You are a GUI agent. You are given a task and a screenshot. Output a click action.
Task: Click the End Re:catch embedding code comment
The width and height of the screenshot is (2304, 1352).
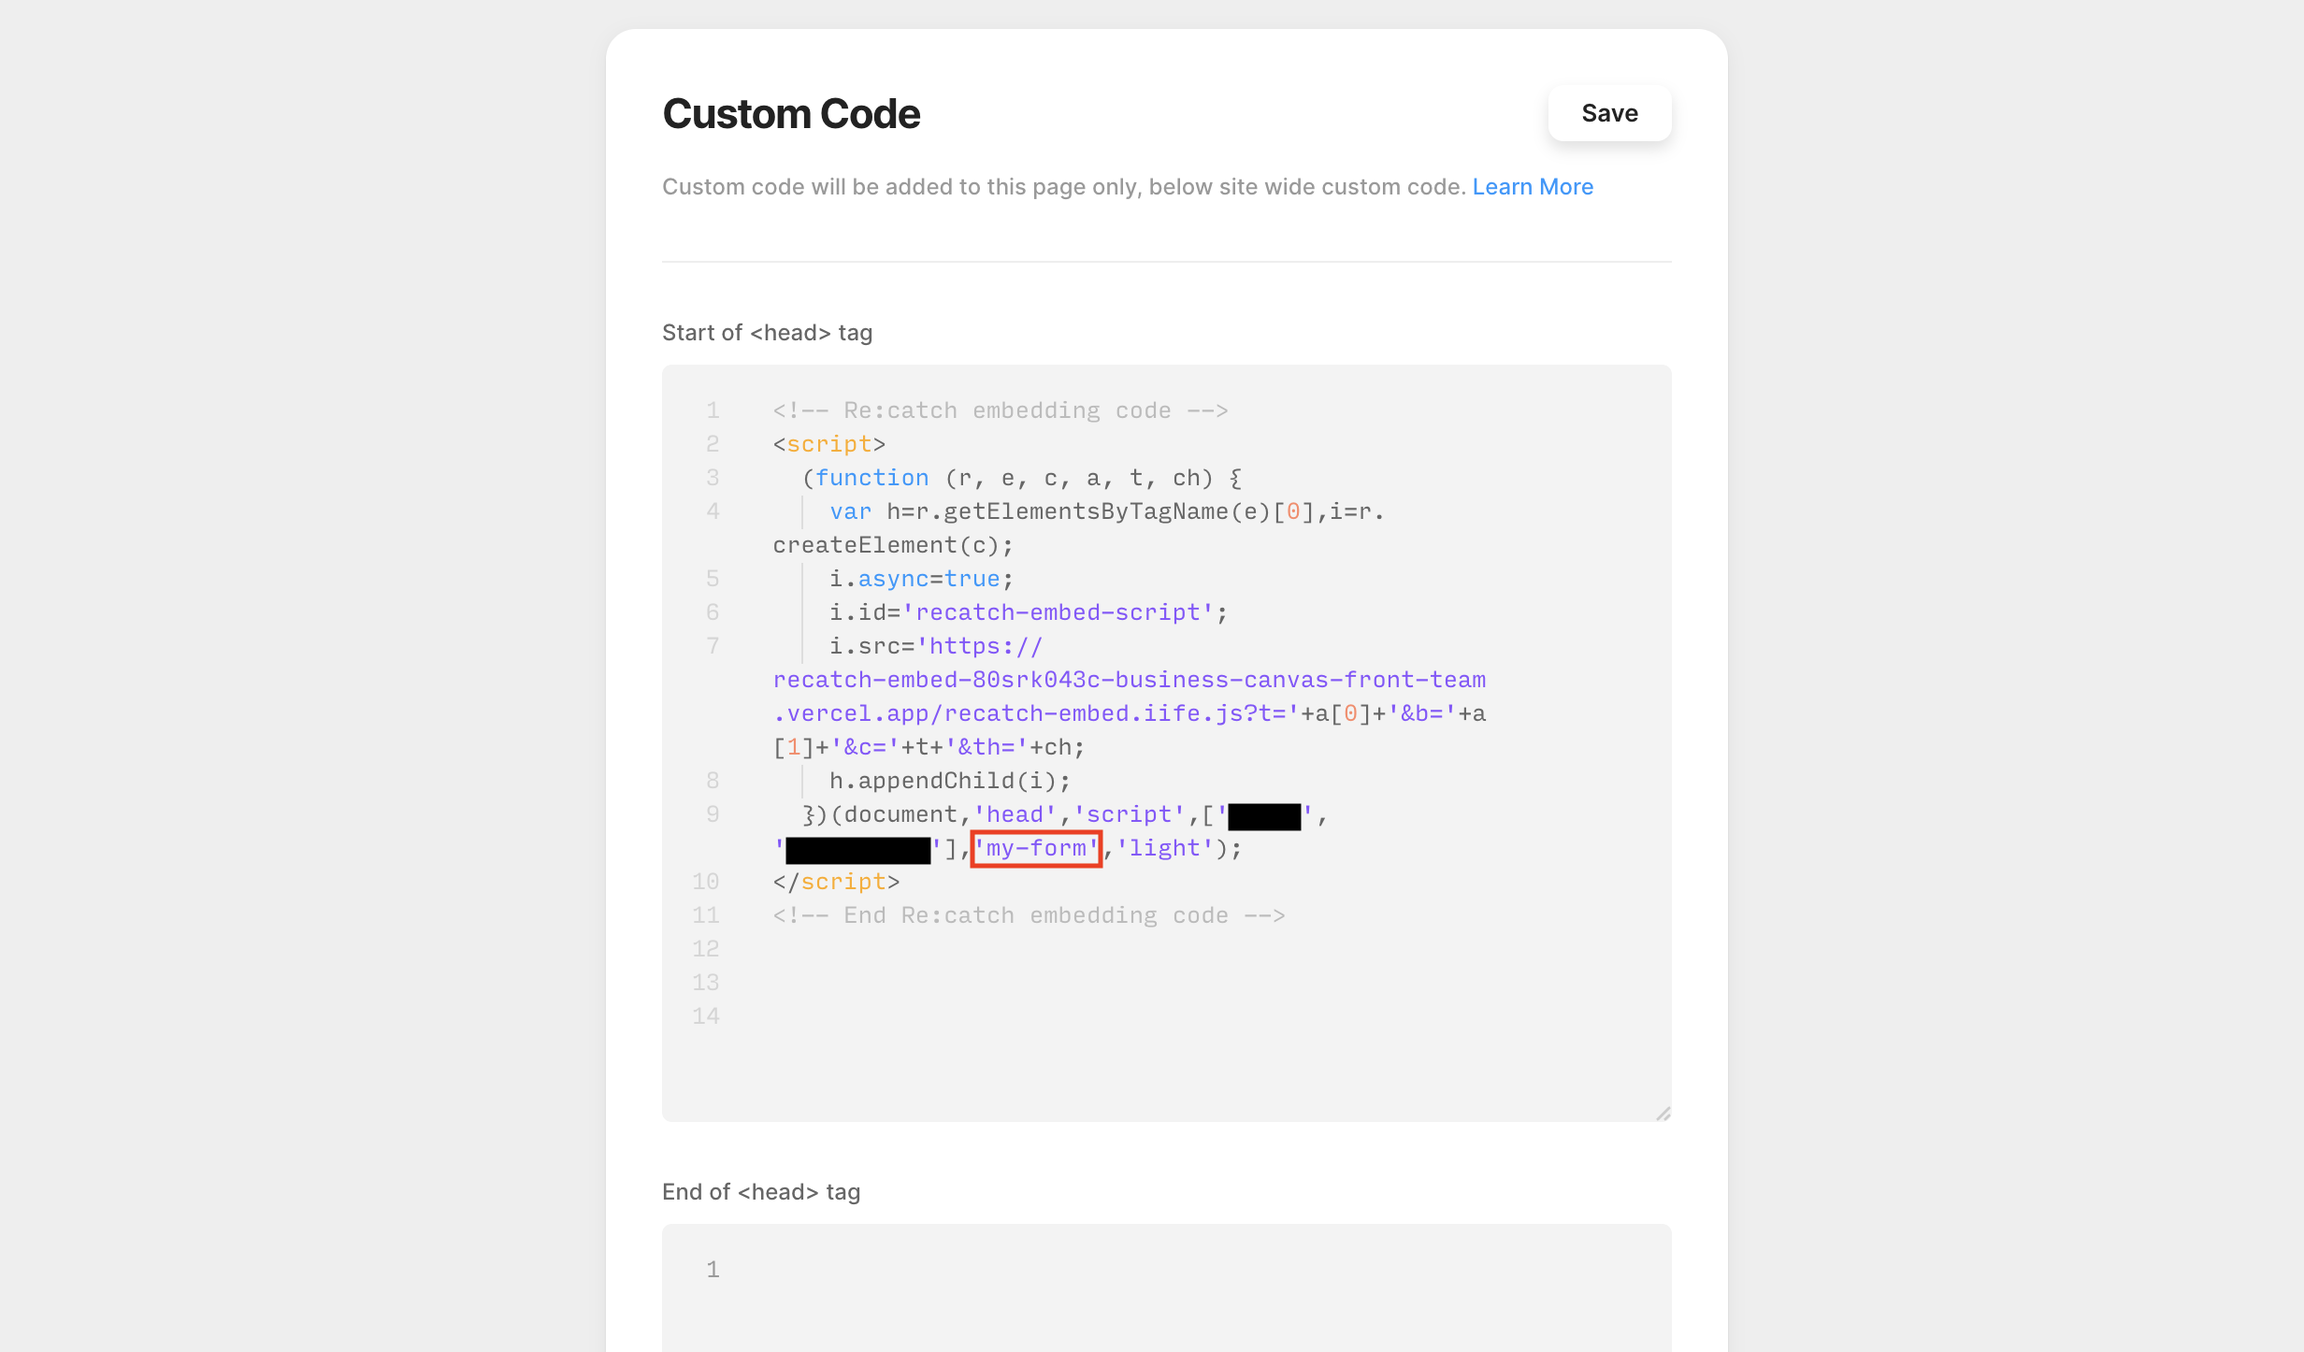[x=1028, y=916]
